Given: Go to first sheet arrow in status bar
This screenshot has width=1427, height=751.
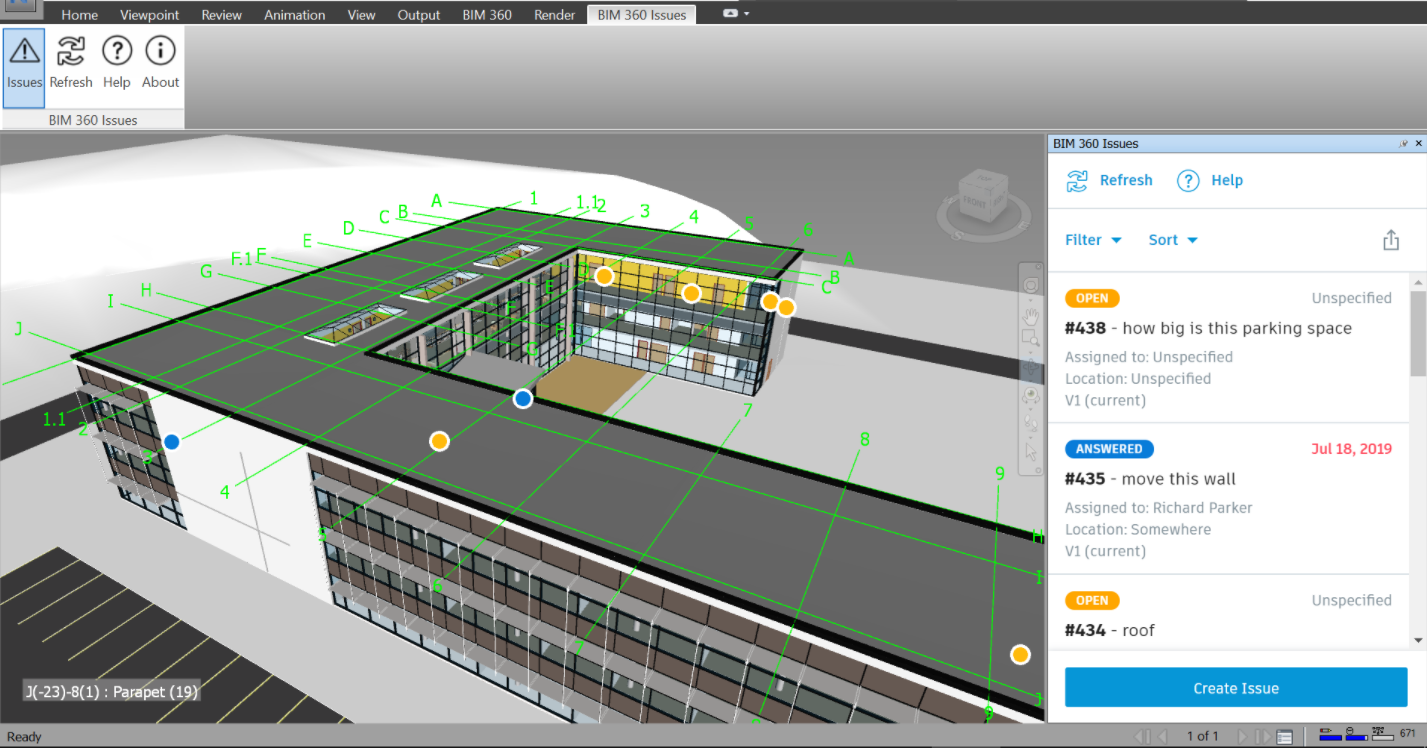Looking at the screenshot, I should [1140, 737].
